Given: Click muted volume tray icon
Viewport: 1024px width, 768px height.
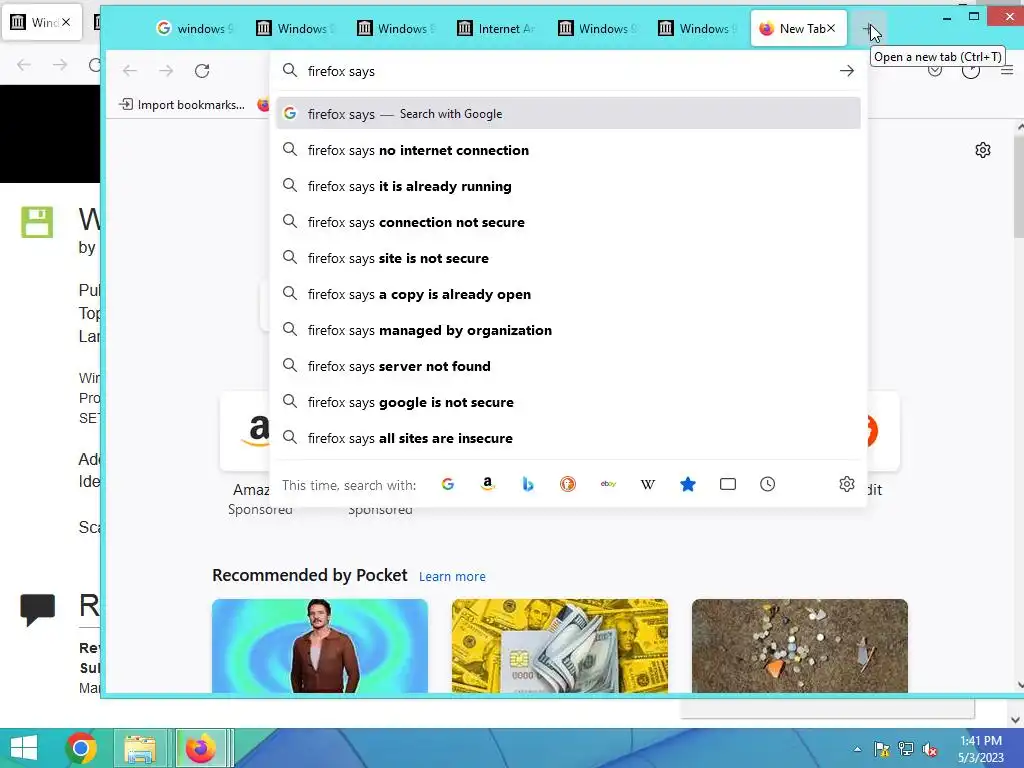Looking at the screenshot, I should [x=929, y=748].
